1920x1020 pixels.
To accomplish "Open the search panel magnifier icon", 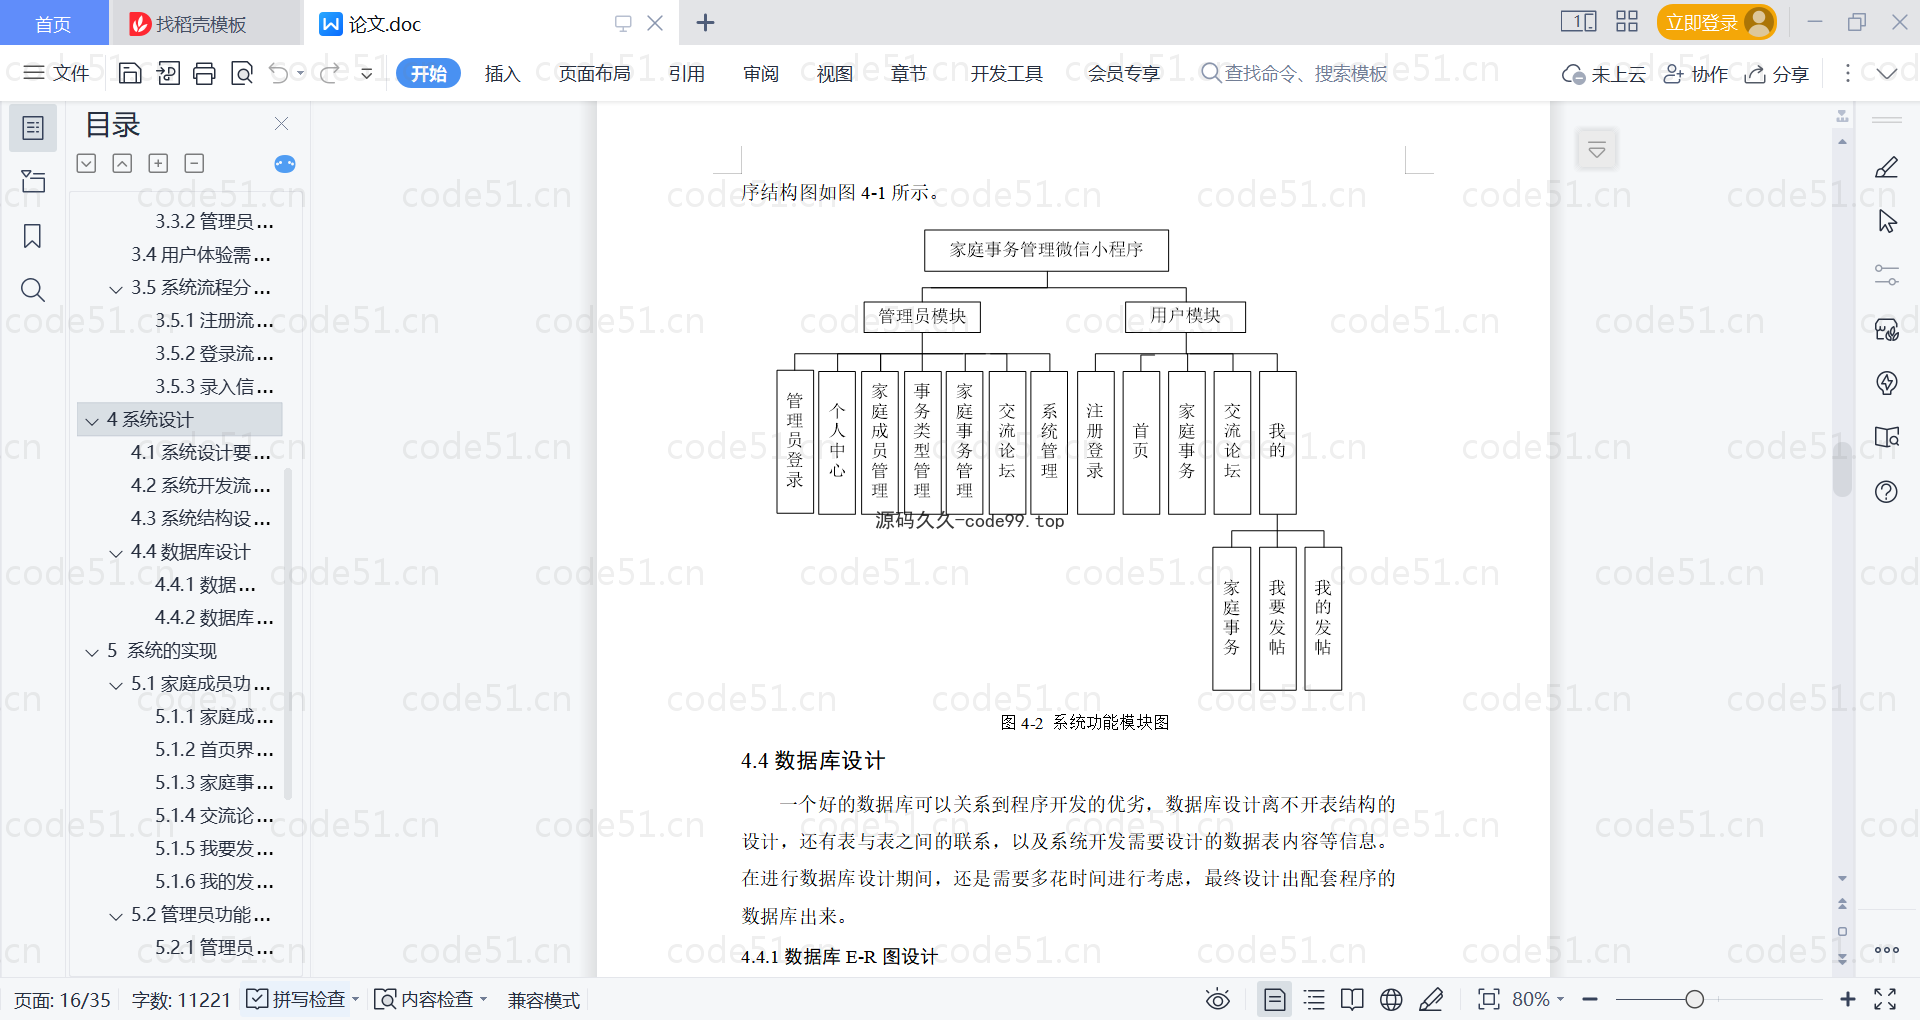I will point(33,290).
